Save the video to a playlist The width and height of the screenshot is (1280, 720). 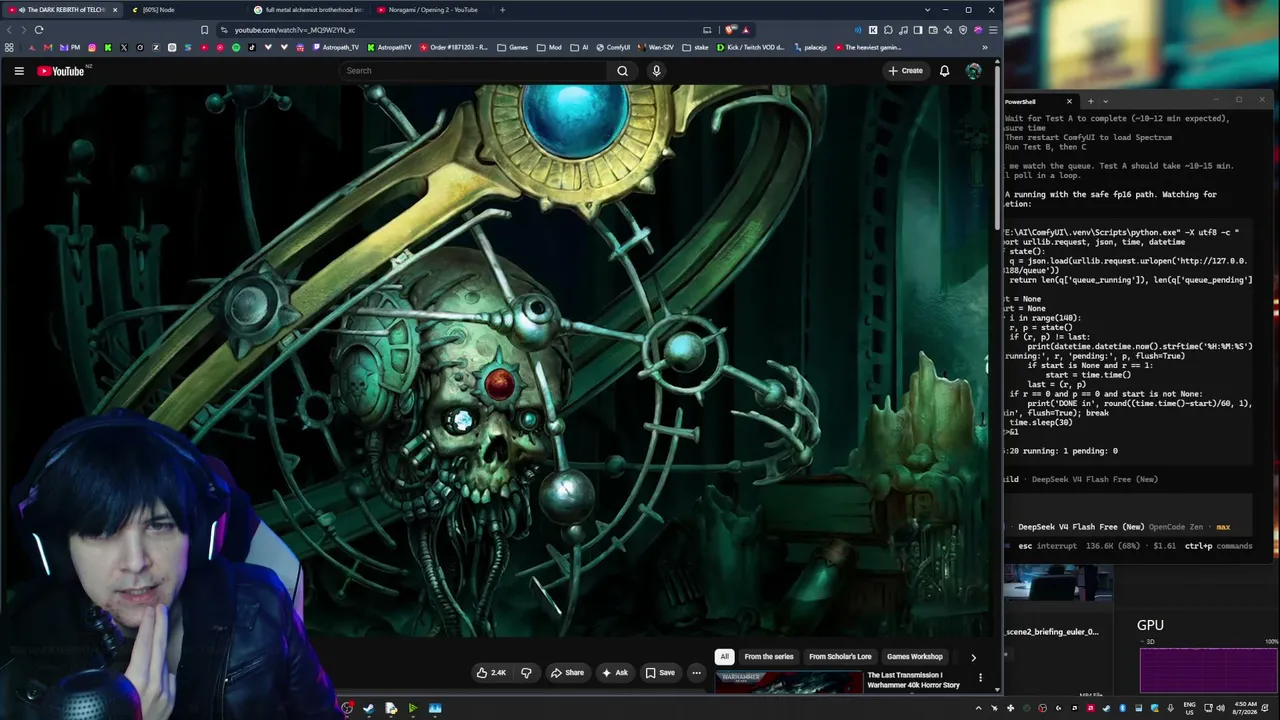click(x=660, y=673)
